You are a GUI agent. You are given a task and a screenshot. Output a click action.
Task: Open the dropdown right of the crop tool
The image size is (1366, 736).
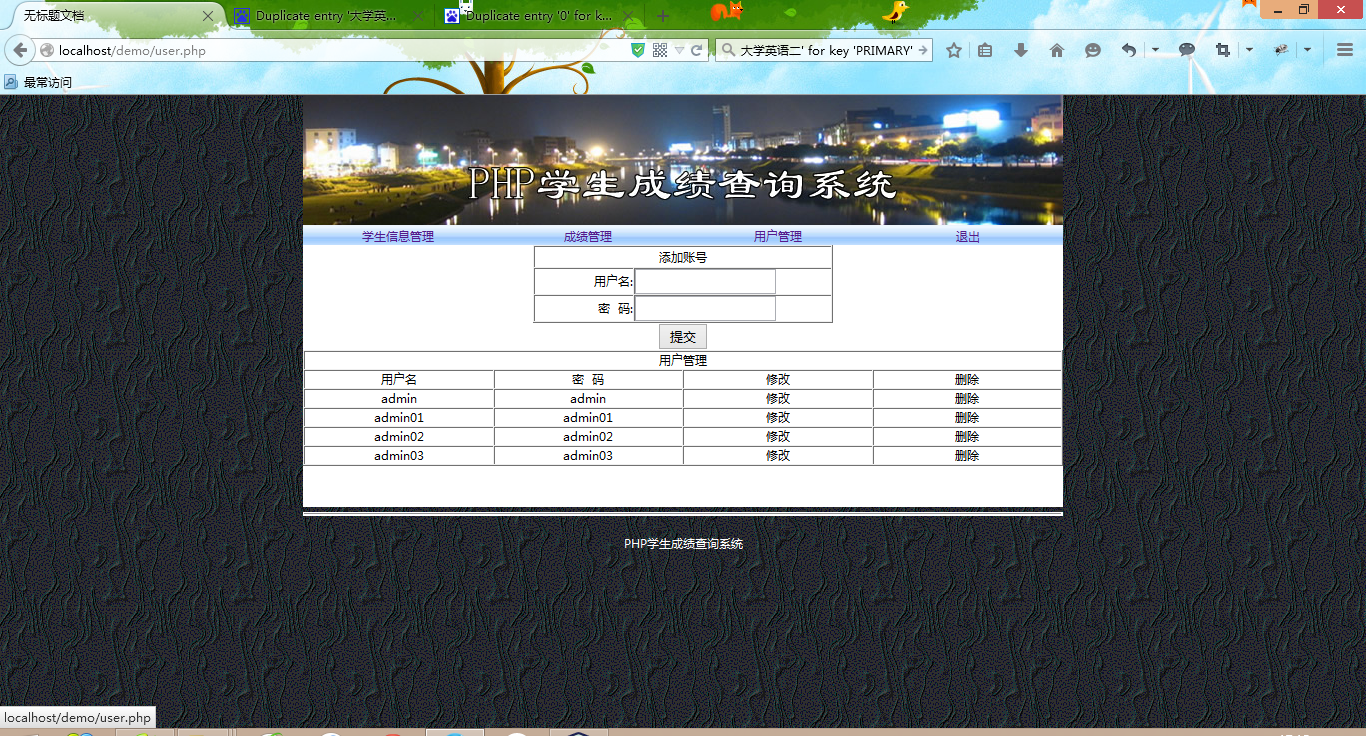coord(1248,49)
